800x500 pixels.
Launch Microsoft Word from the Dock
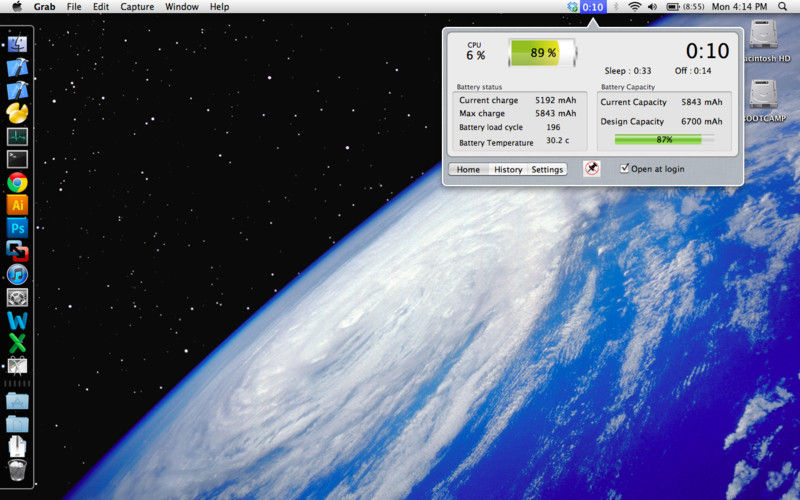pos(17,320)
